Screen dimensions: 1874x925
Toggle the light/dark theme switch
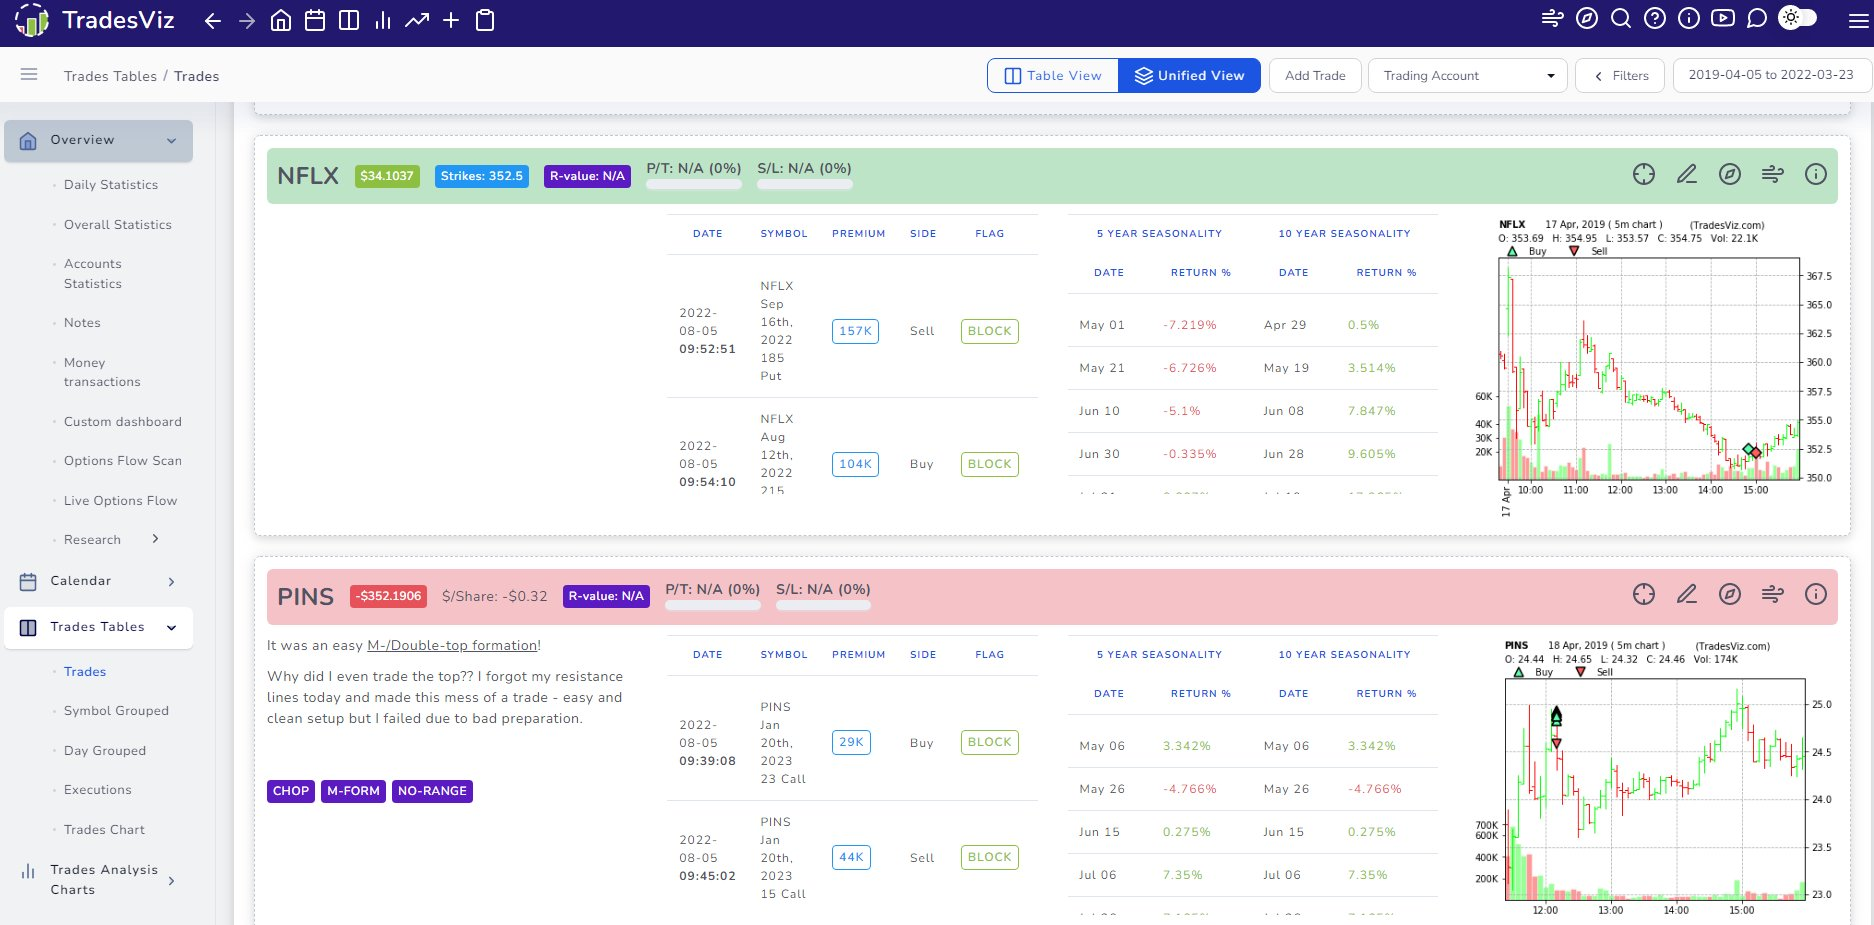coord(1798,18)
